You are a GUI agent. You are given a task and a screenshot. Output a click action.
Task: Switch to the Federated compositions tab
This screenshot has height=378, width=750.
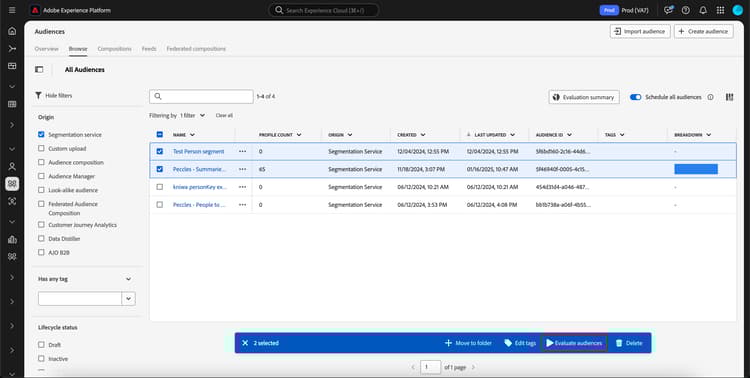(196, 49)
